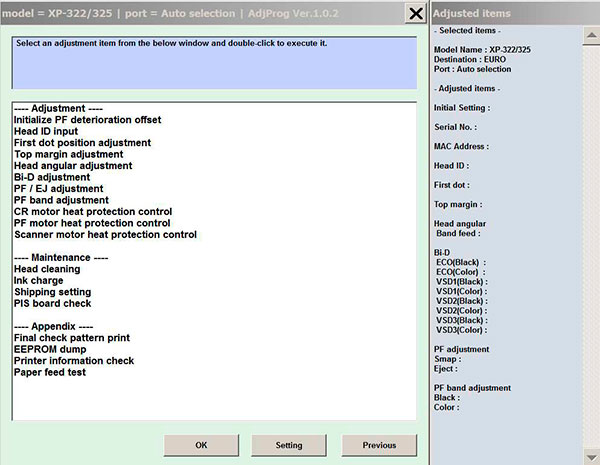
Task: Click 'MAC Address :' in Adjusted items
Action: [x=461, y=147]
